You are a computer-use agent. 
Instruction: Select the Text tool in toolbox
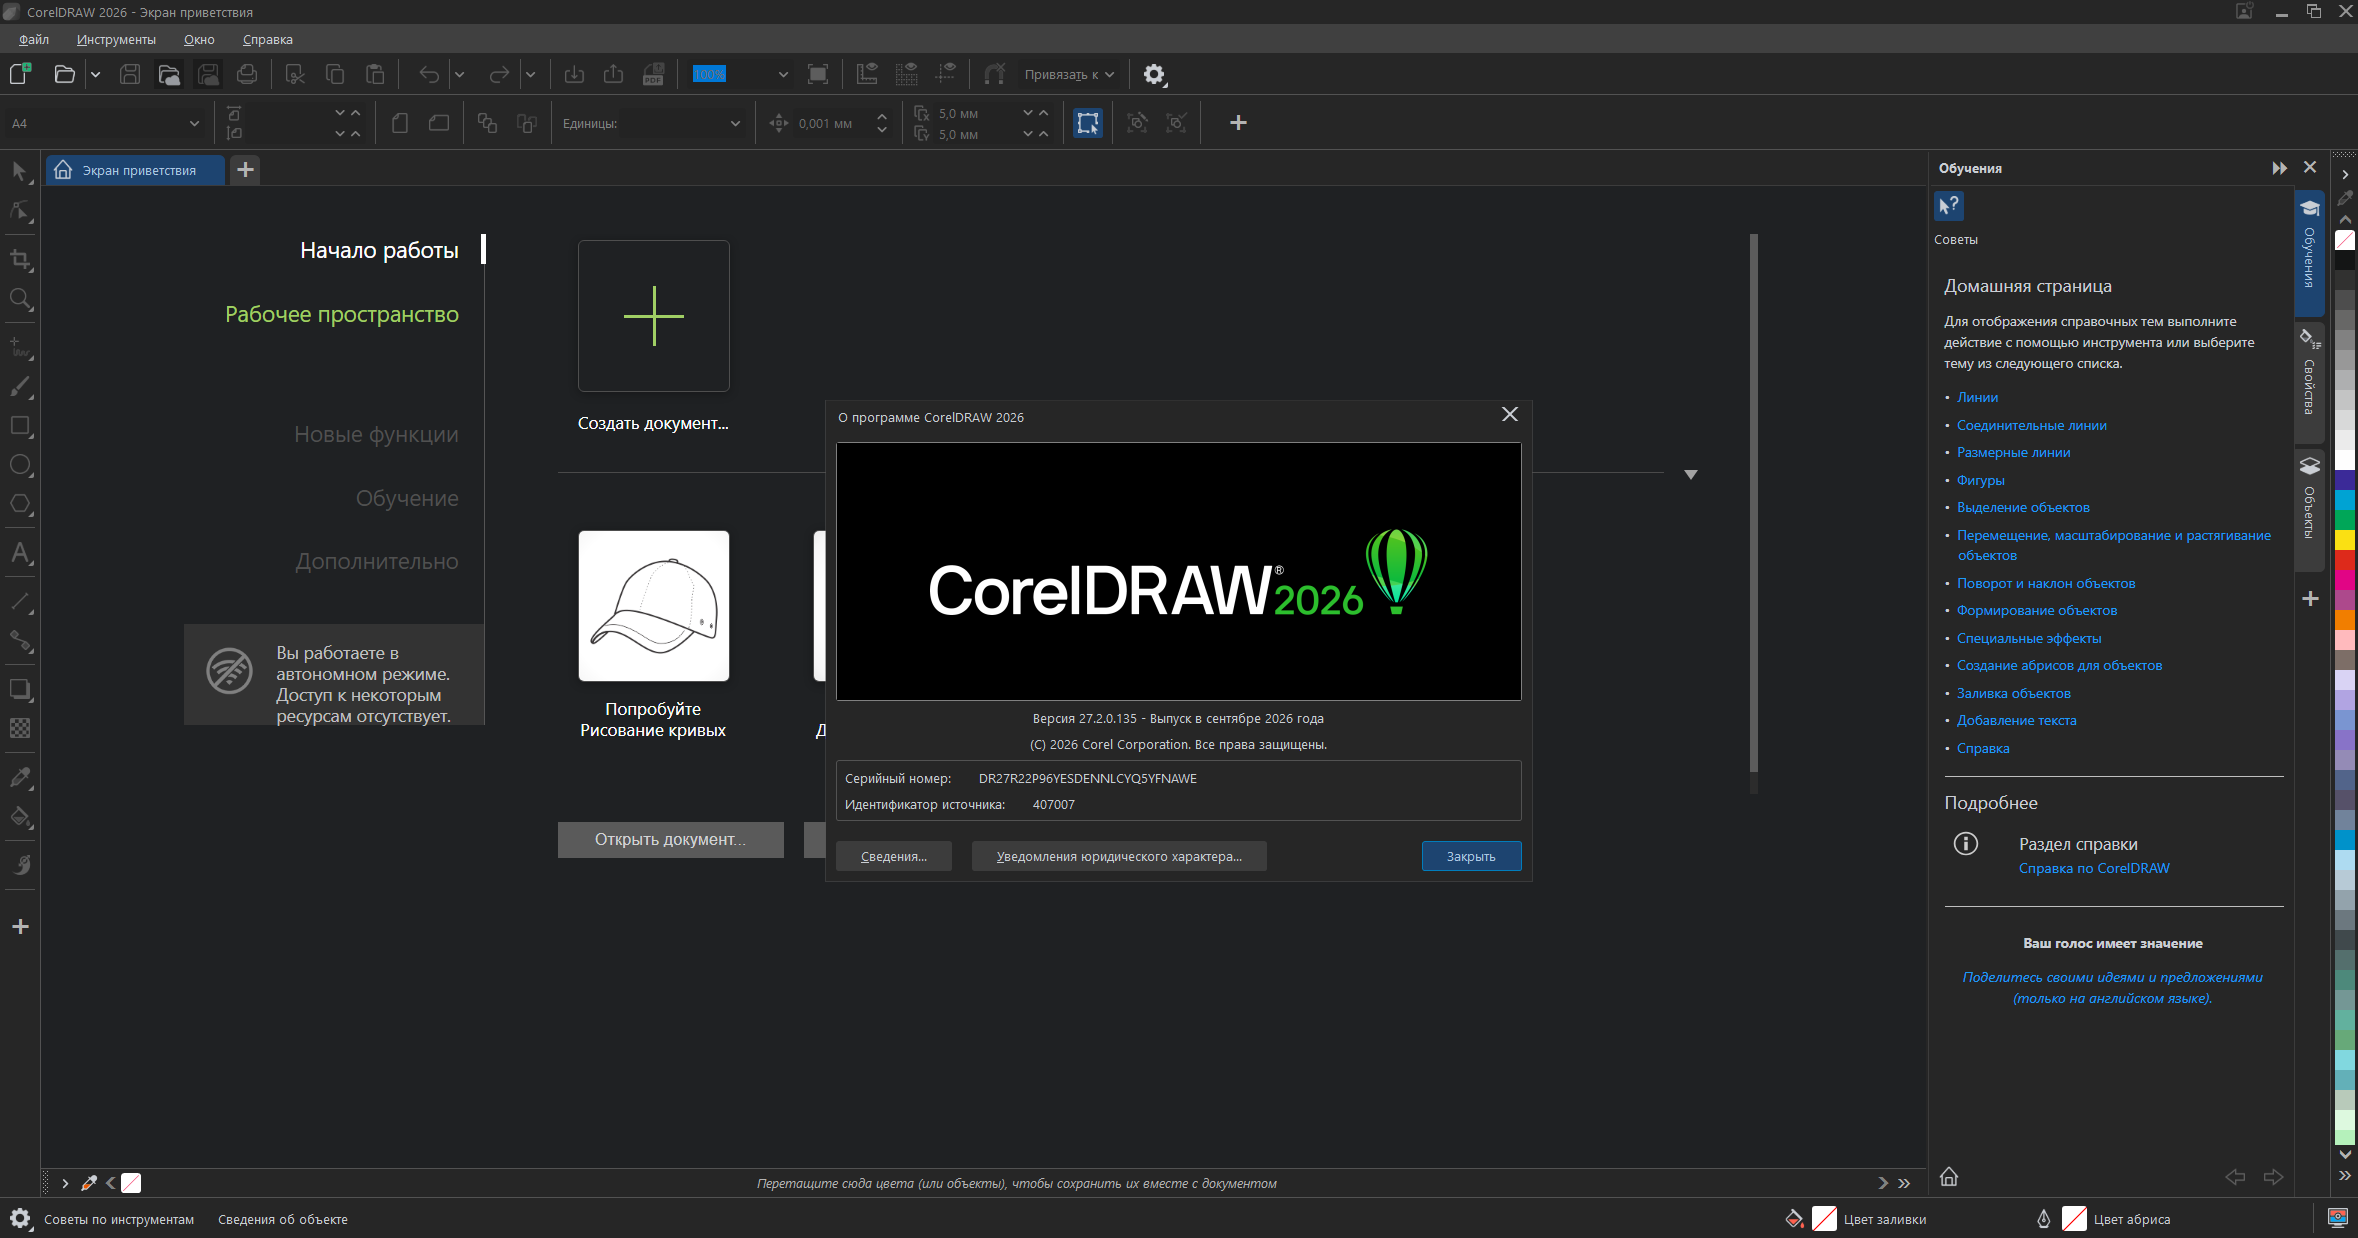coord(20,553)
